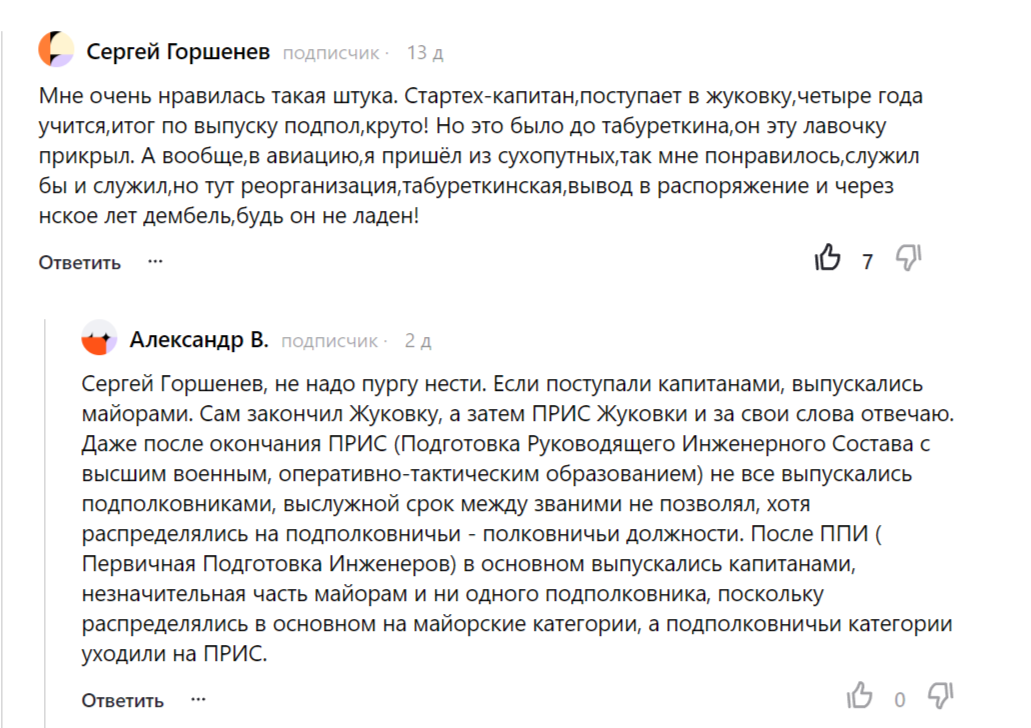Click the thumbs-up counter showing 7
The image size is (1031, 728).
866,260
